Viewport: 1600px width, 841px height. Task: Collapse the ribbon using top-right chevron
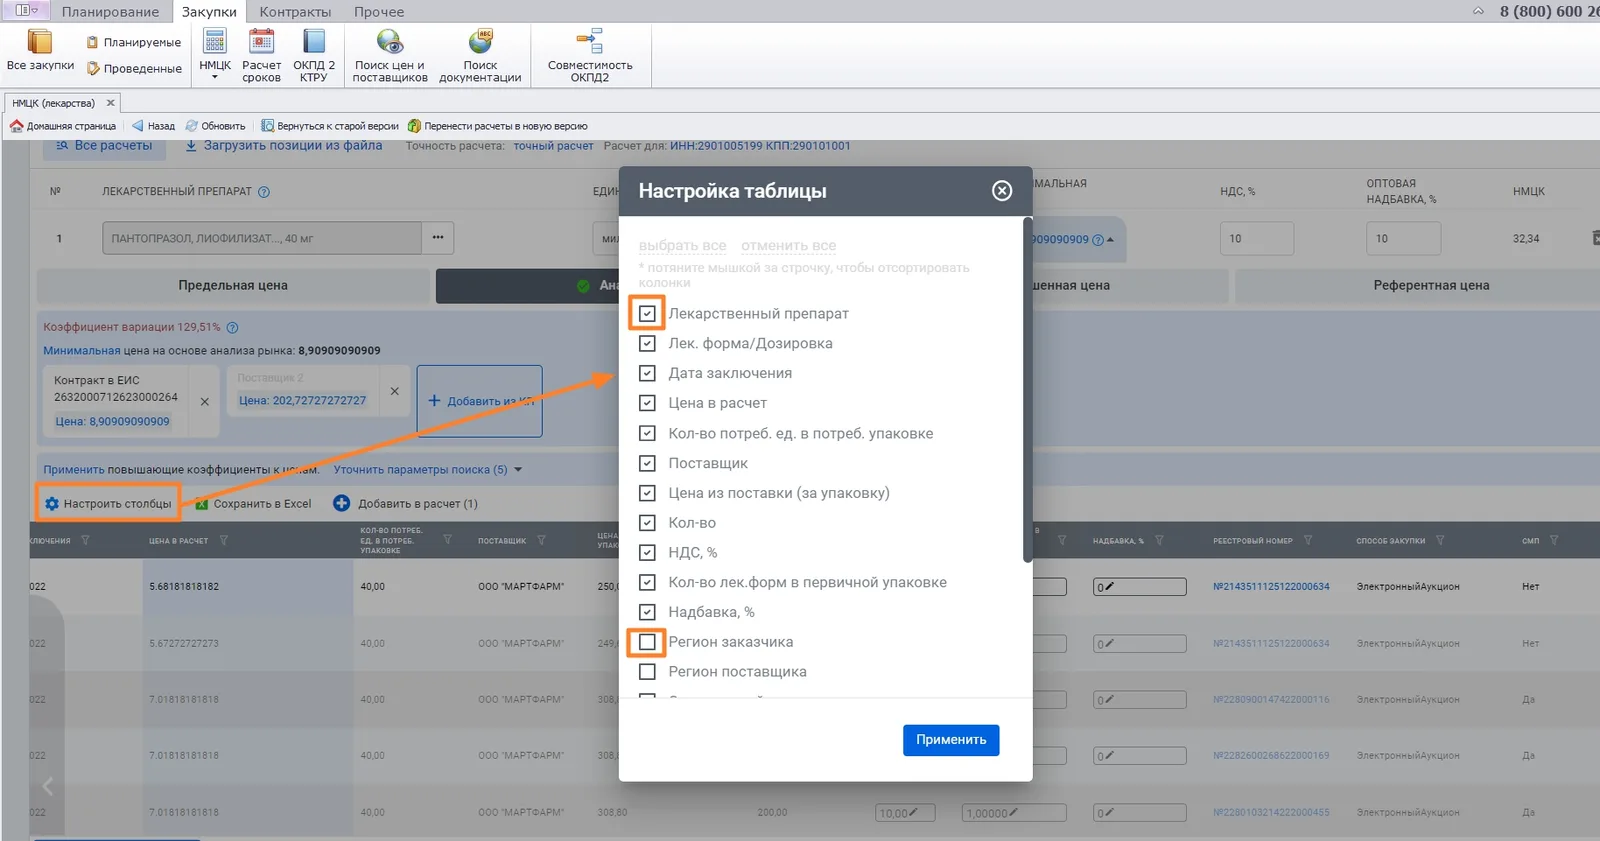(x=1478, y=11)
